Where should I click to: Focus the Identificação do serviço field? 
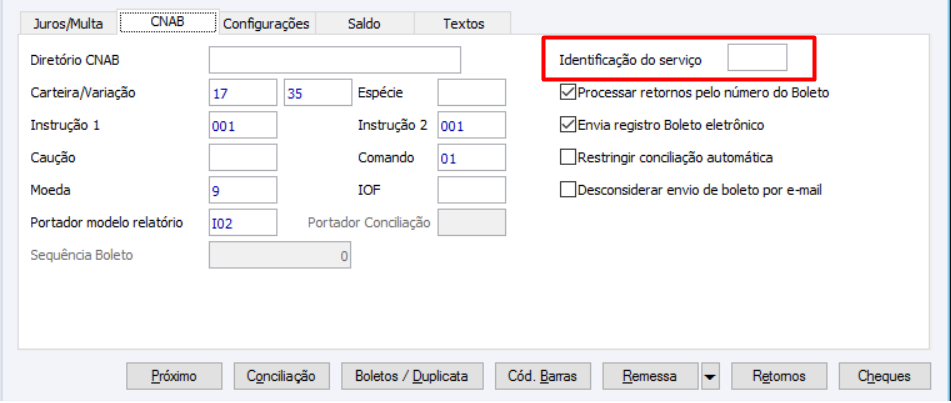[757, 59]
